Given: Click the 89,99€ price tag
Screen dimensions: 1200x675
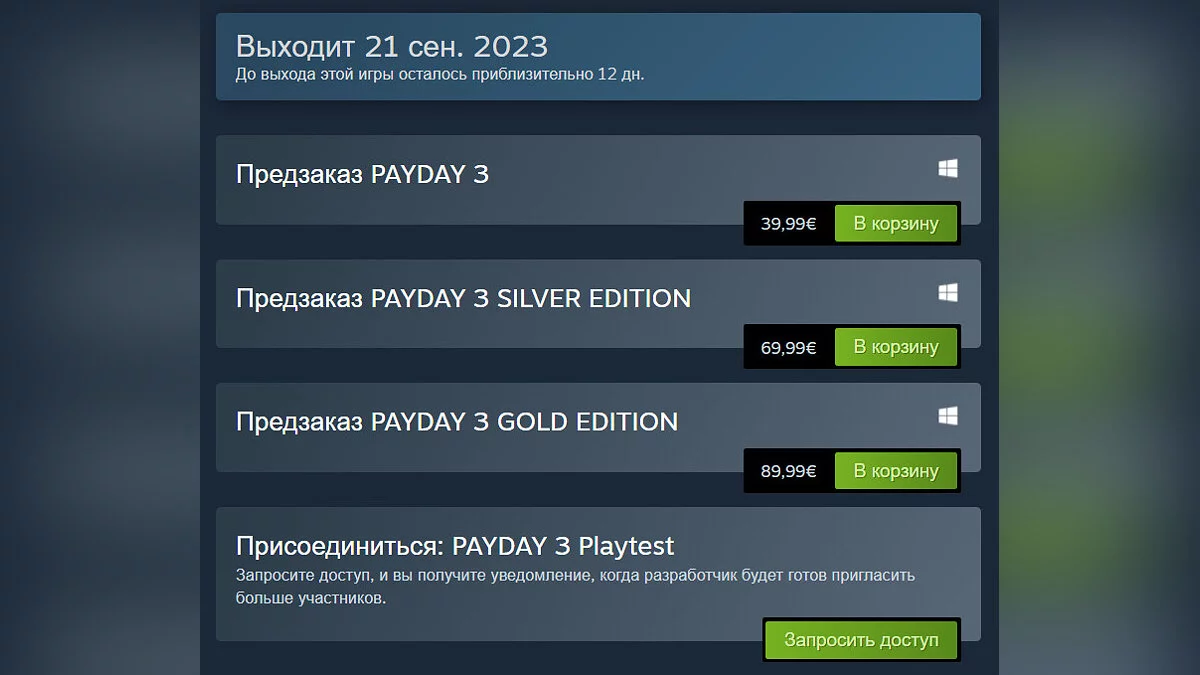Looking at the screenshot, I should click(788, 471).
